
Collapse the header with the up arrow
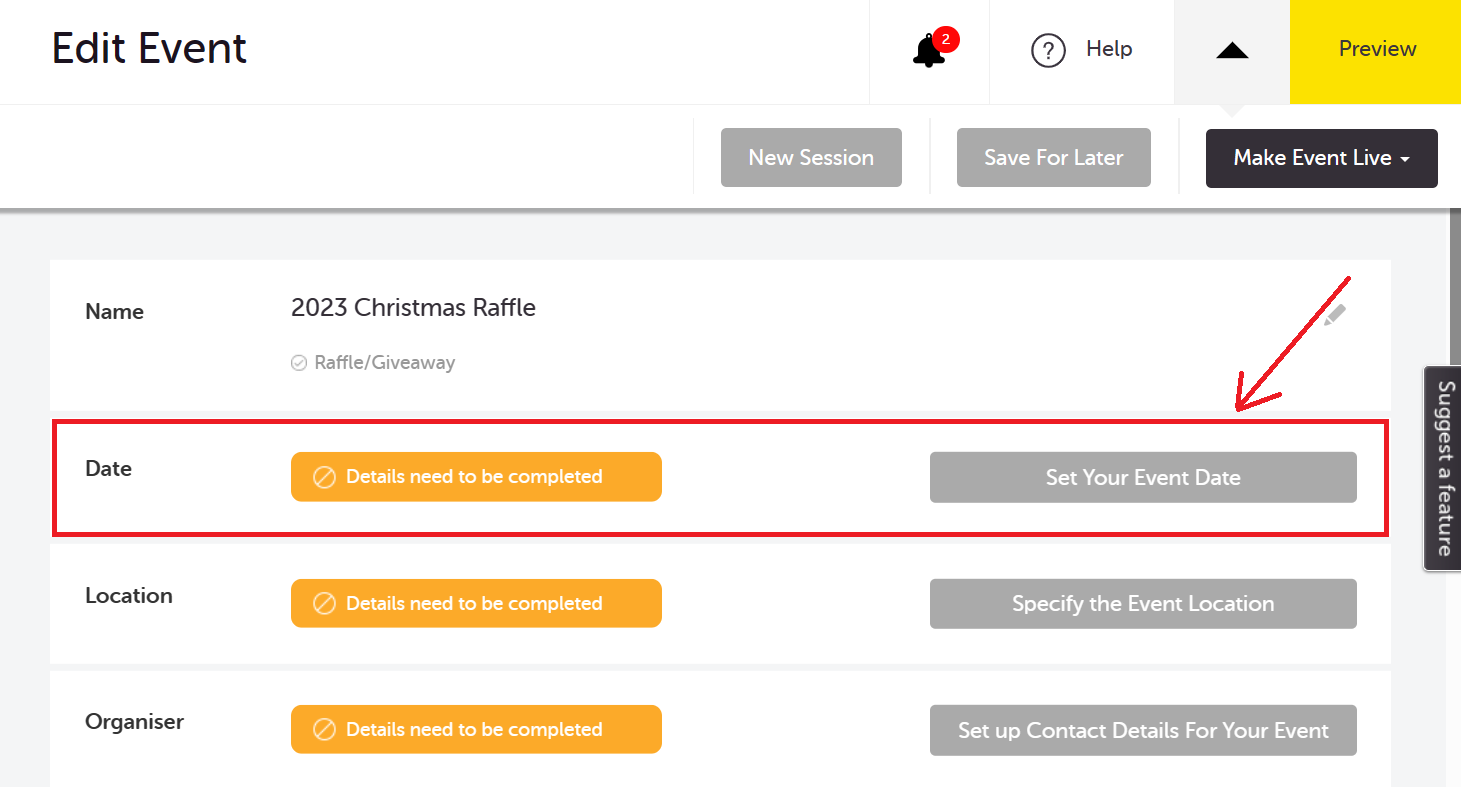pyautogui.click(x=1231, y=49)
